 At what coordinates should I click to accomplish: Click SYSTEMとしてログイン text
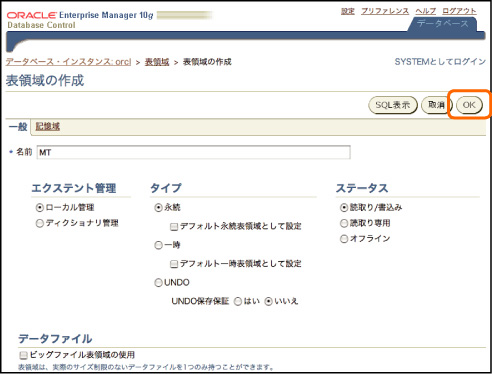tap(440, 62)
